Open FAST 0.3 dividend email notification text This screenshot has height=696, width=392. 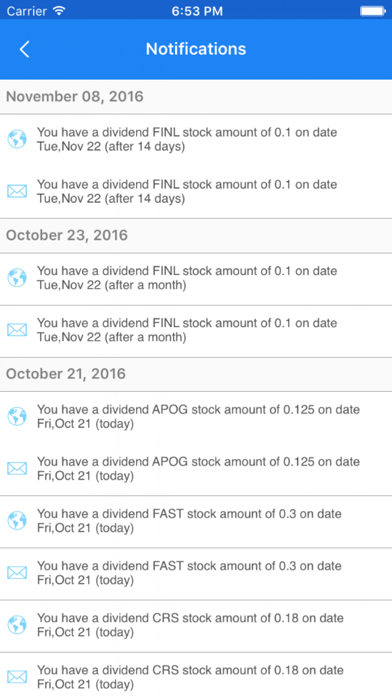click(189, 573)
